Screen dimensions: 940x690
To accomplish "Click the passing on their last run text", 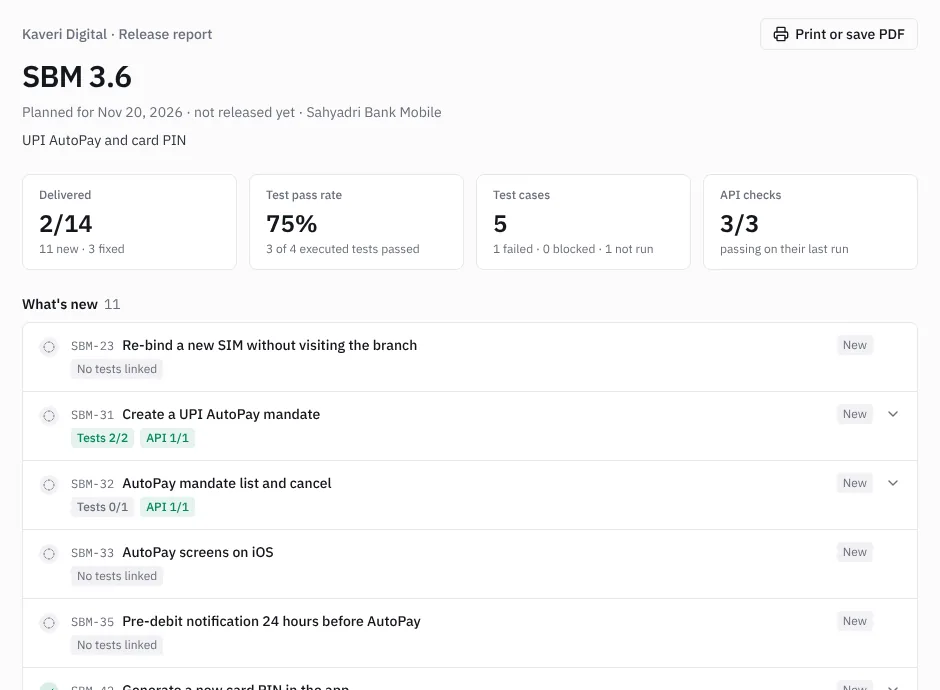I will (x=784, y=249).
